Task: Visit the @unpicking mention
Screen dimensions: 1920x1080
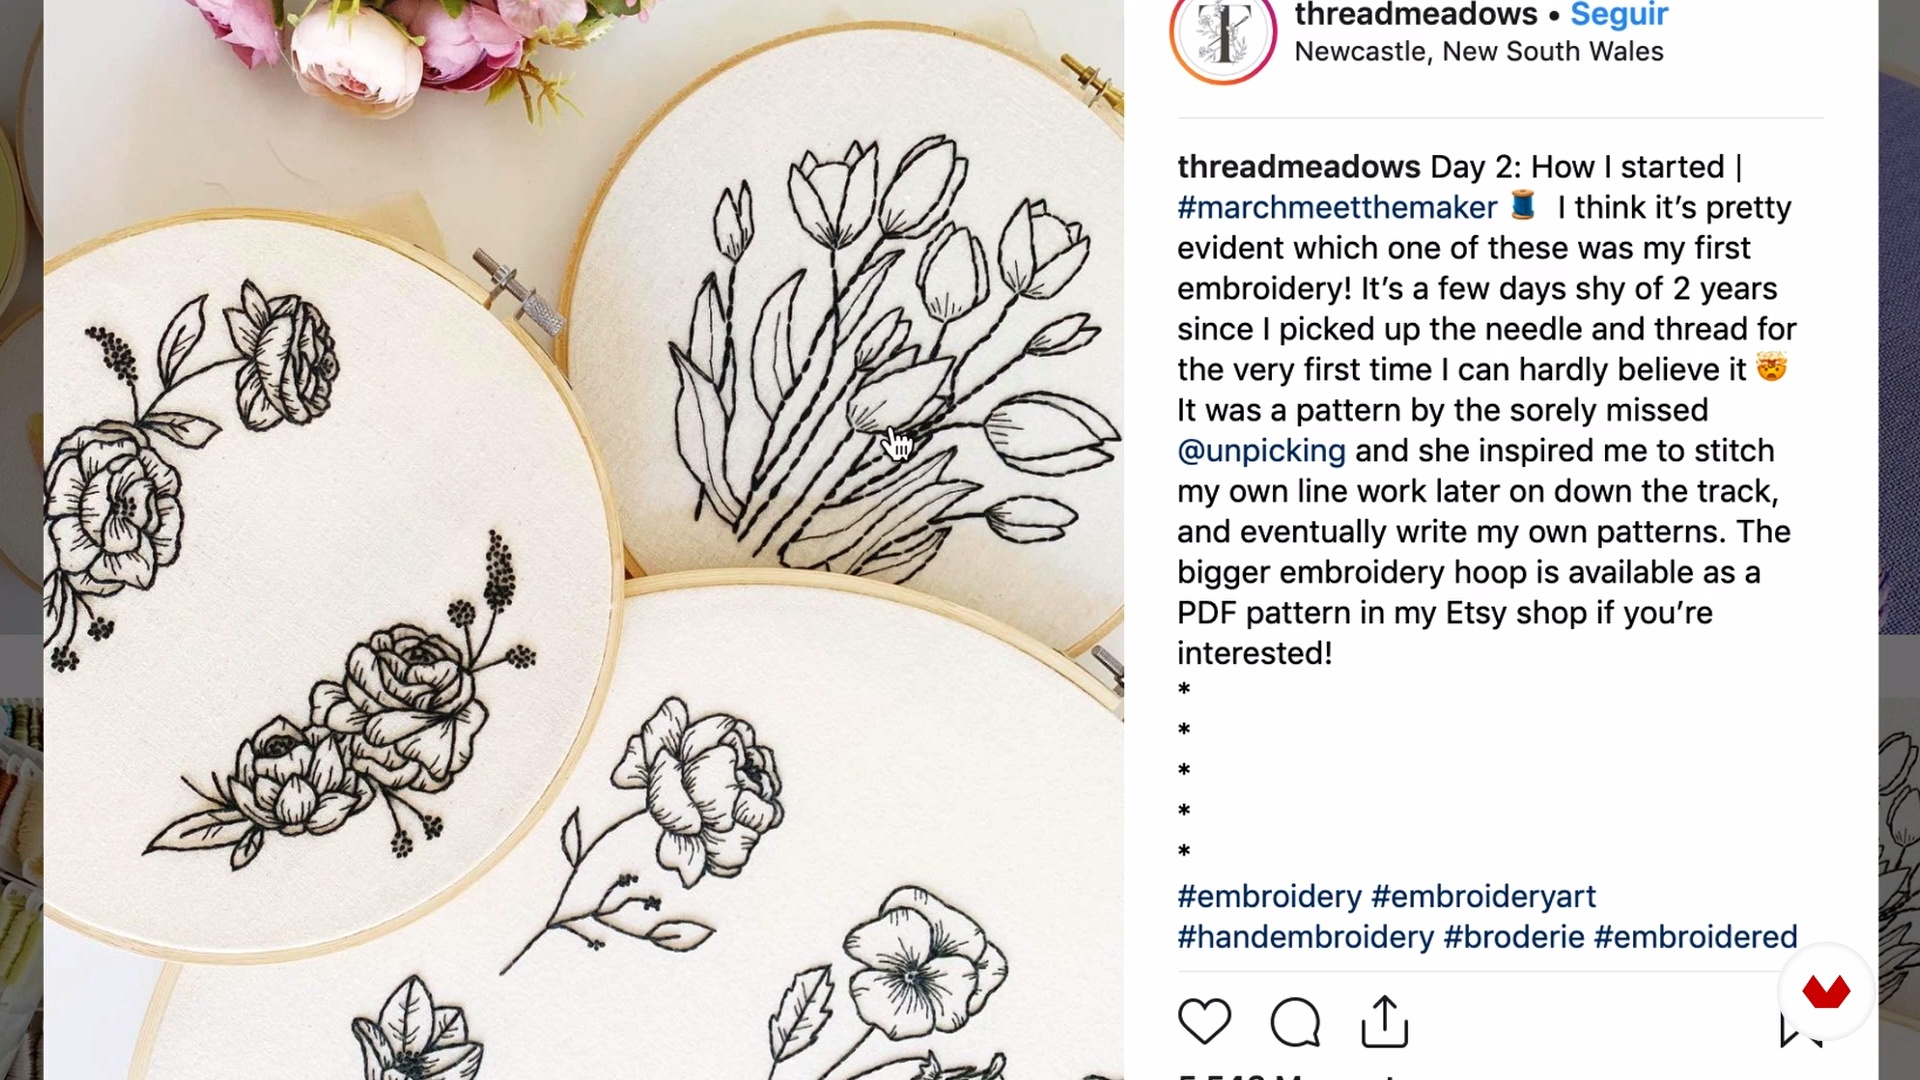Action: click(1261, 451)
